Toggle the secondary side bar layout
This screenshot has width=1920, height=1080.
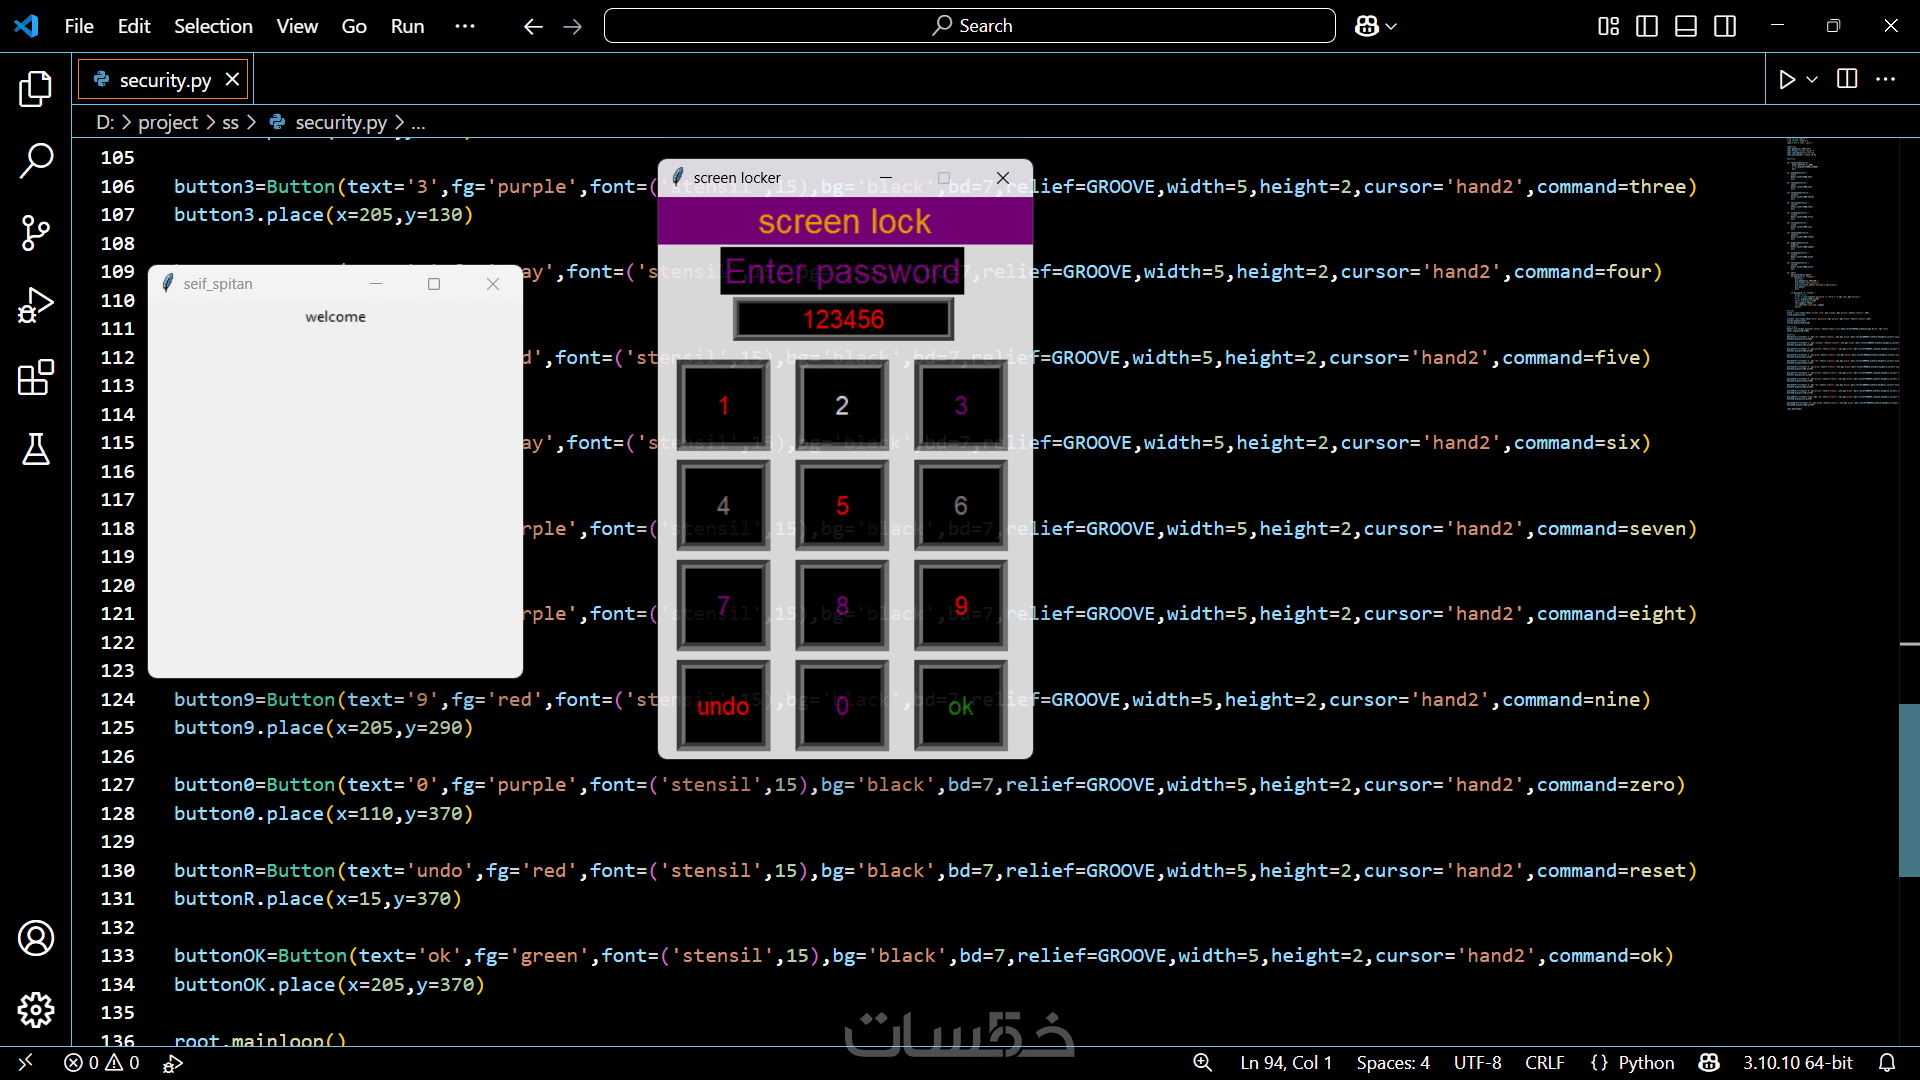pos(1725,26)
